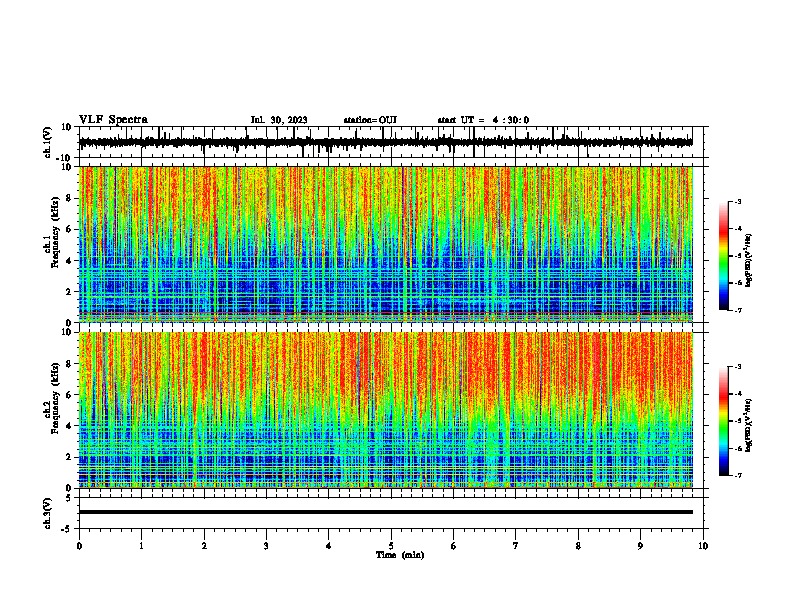Click the ch.2 color scale log(PSD) label
Image resolution: width=792 pixels, height=612 pixels.
click(748, 426)
